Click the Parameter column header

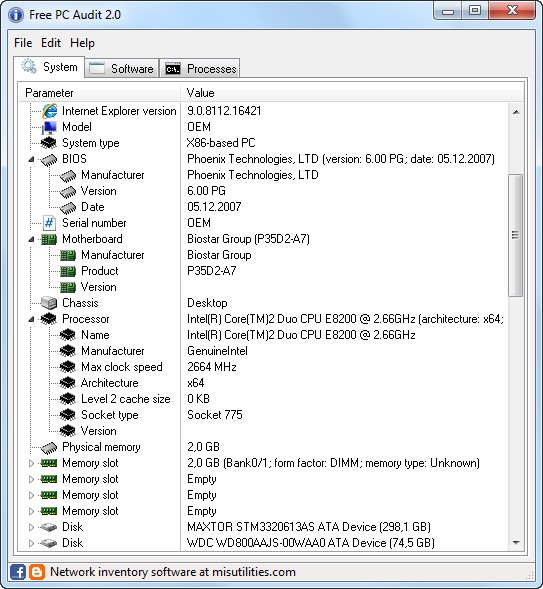(100, 93)
